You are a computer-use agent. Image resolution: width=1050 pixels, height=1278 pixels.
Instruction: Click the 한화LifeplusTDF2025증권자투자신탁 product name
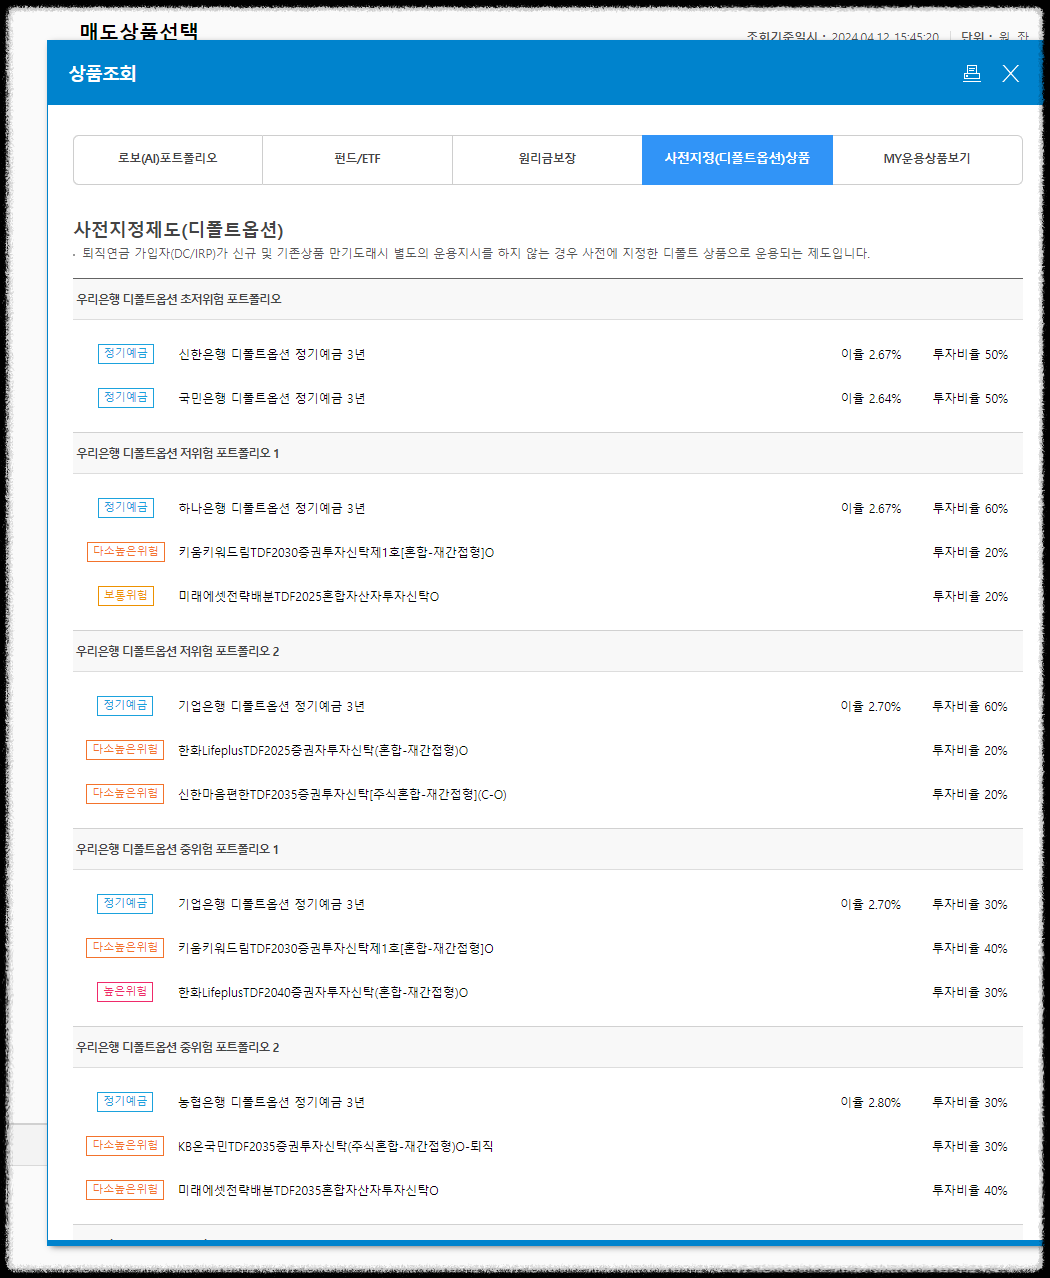324,750
